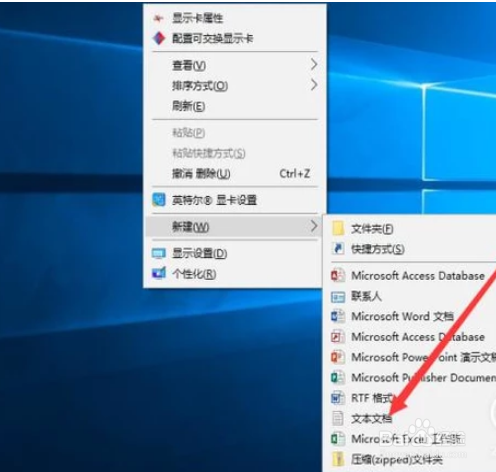
Task: Click the yellow 文件夹 folder icon
Action: click(338, 229)
